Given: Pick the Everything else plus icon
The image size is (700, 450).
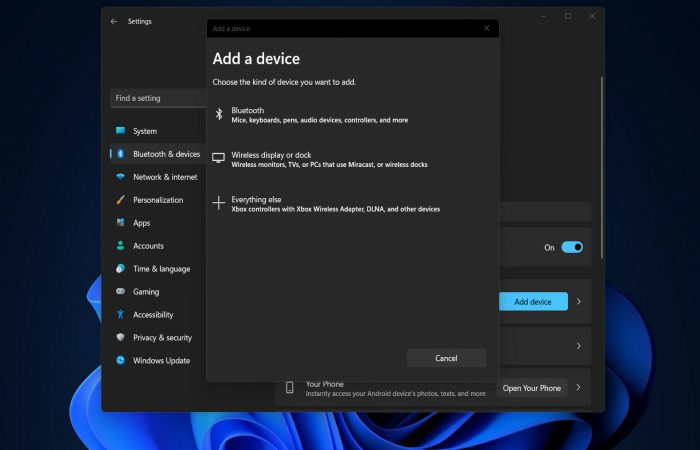Looking at the screenshot, I should tap(219, 203).
